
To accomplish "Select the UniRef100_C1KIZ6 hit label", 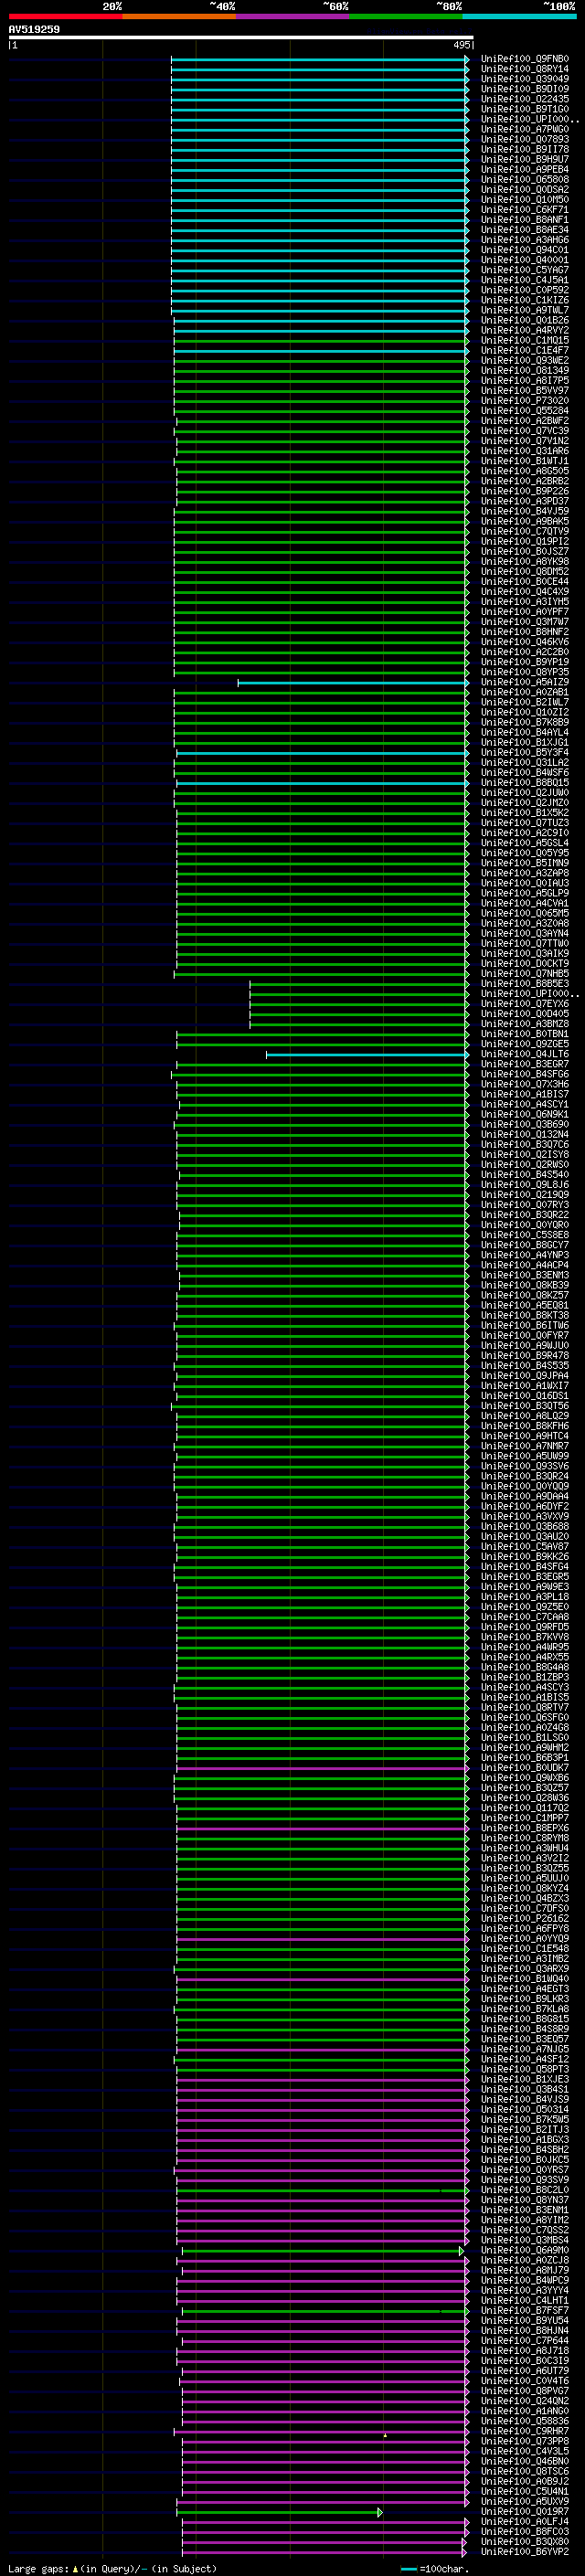I will [525, 300].
